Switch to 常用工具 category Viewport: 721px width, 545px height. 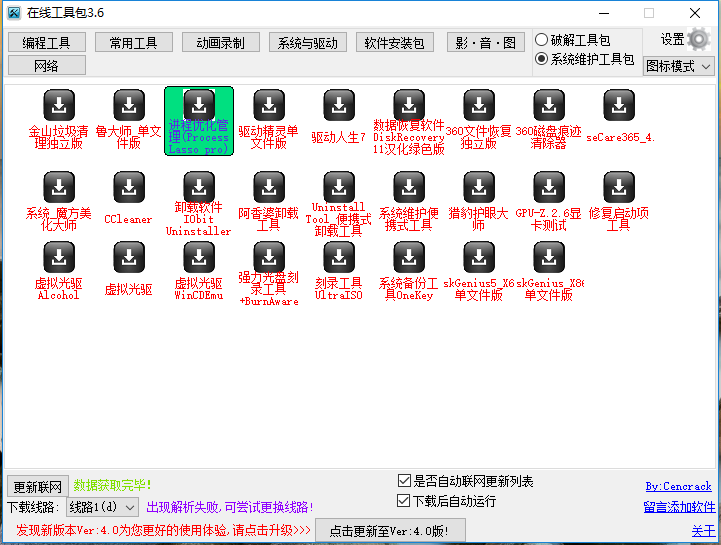(x=133, y=43)
